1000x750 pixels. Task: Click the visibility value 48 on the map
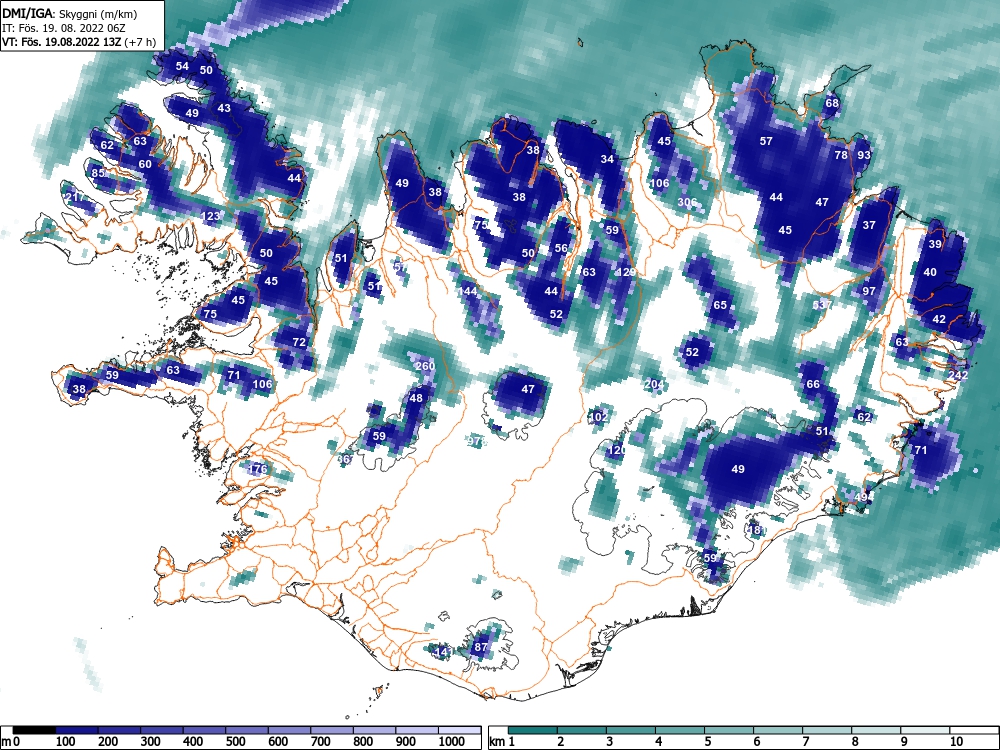click(x=416, y=398)
